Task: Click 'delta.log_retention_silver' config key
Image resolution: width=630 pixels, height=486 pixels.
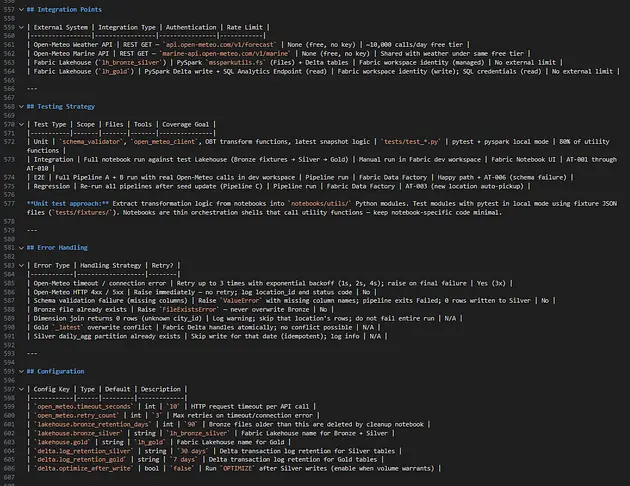Action: [84, 451]
